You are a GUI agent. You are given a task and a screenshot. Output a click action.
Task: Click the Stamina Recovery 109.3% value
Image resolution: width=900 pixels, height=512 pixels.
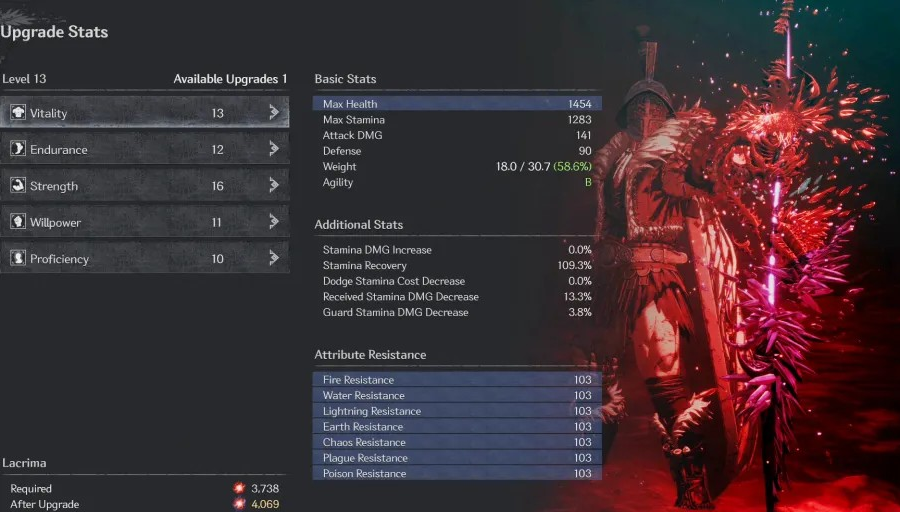point(575,265)
